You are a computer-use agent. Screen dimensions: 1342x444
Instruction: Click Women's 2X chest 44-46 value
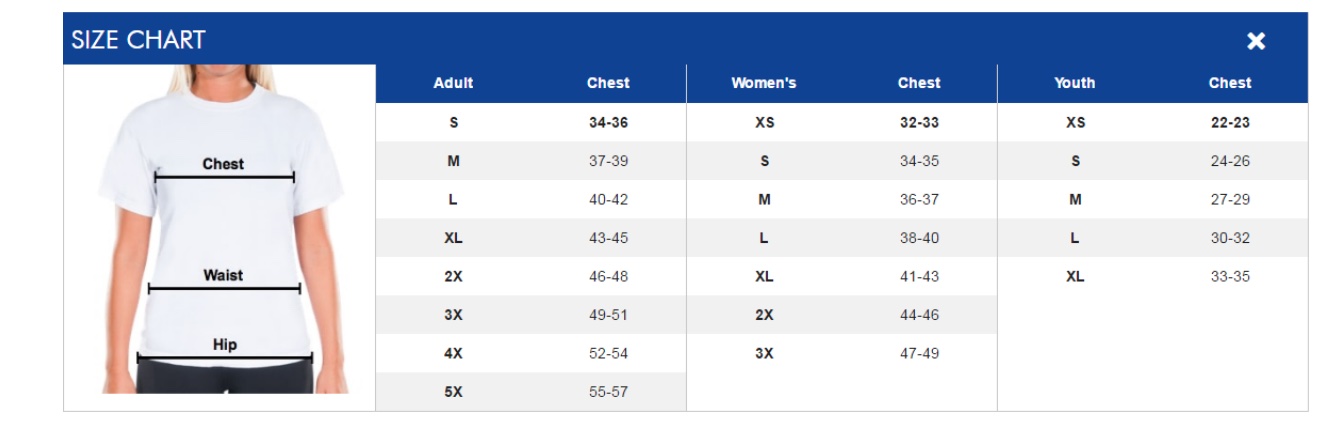tap(919, 315)
